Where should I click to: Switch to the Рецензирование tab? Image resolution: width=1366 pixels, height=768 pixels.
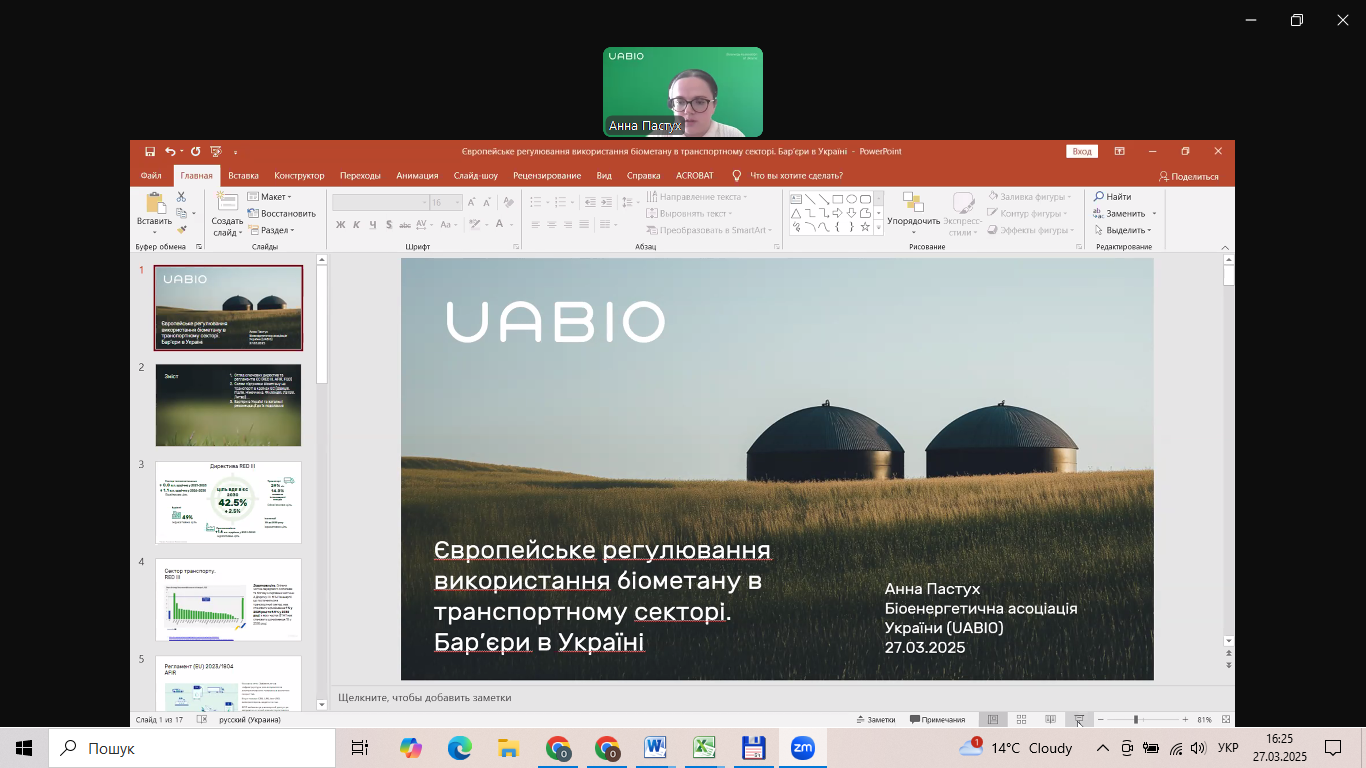(547, 175)
